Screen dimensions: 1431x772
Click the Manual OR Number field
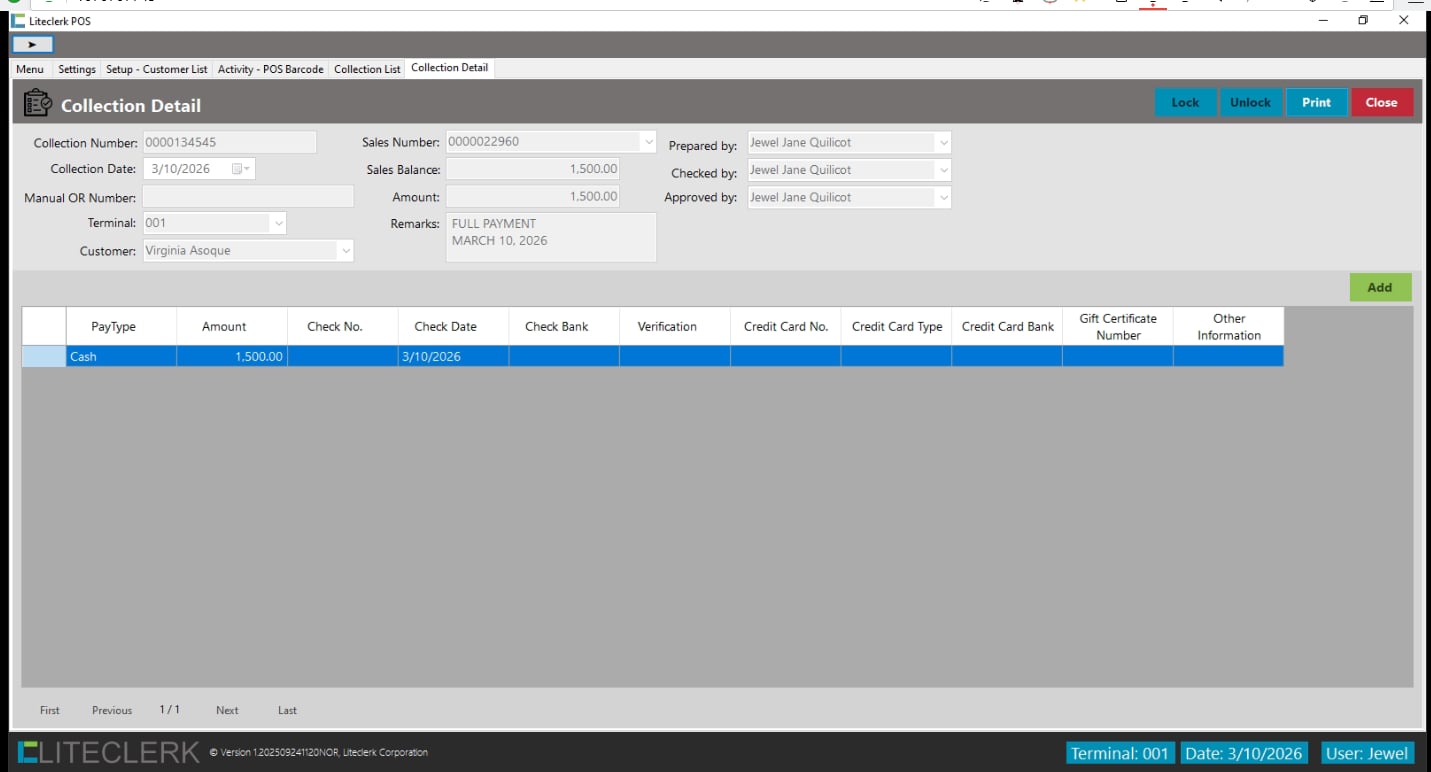click(248, 197)
